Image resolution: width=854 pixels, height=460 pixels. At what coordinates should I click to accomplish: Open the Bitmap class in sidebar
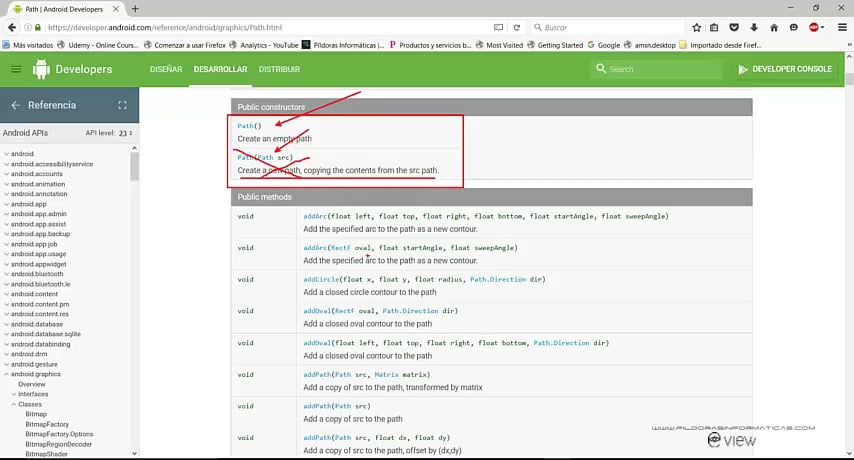coord(36,414)
